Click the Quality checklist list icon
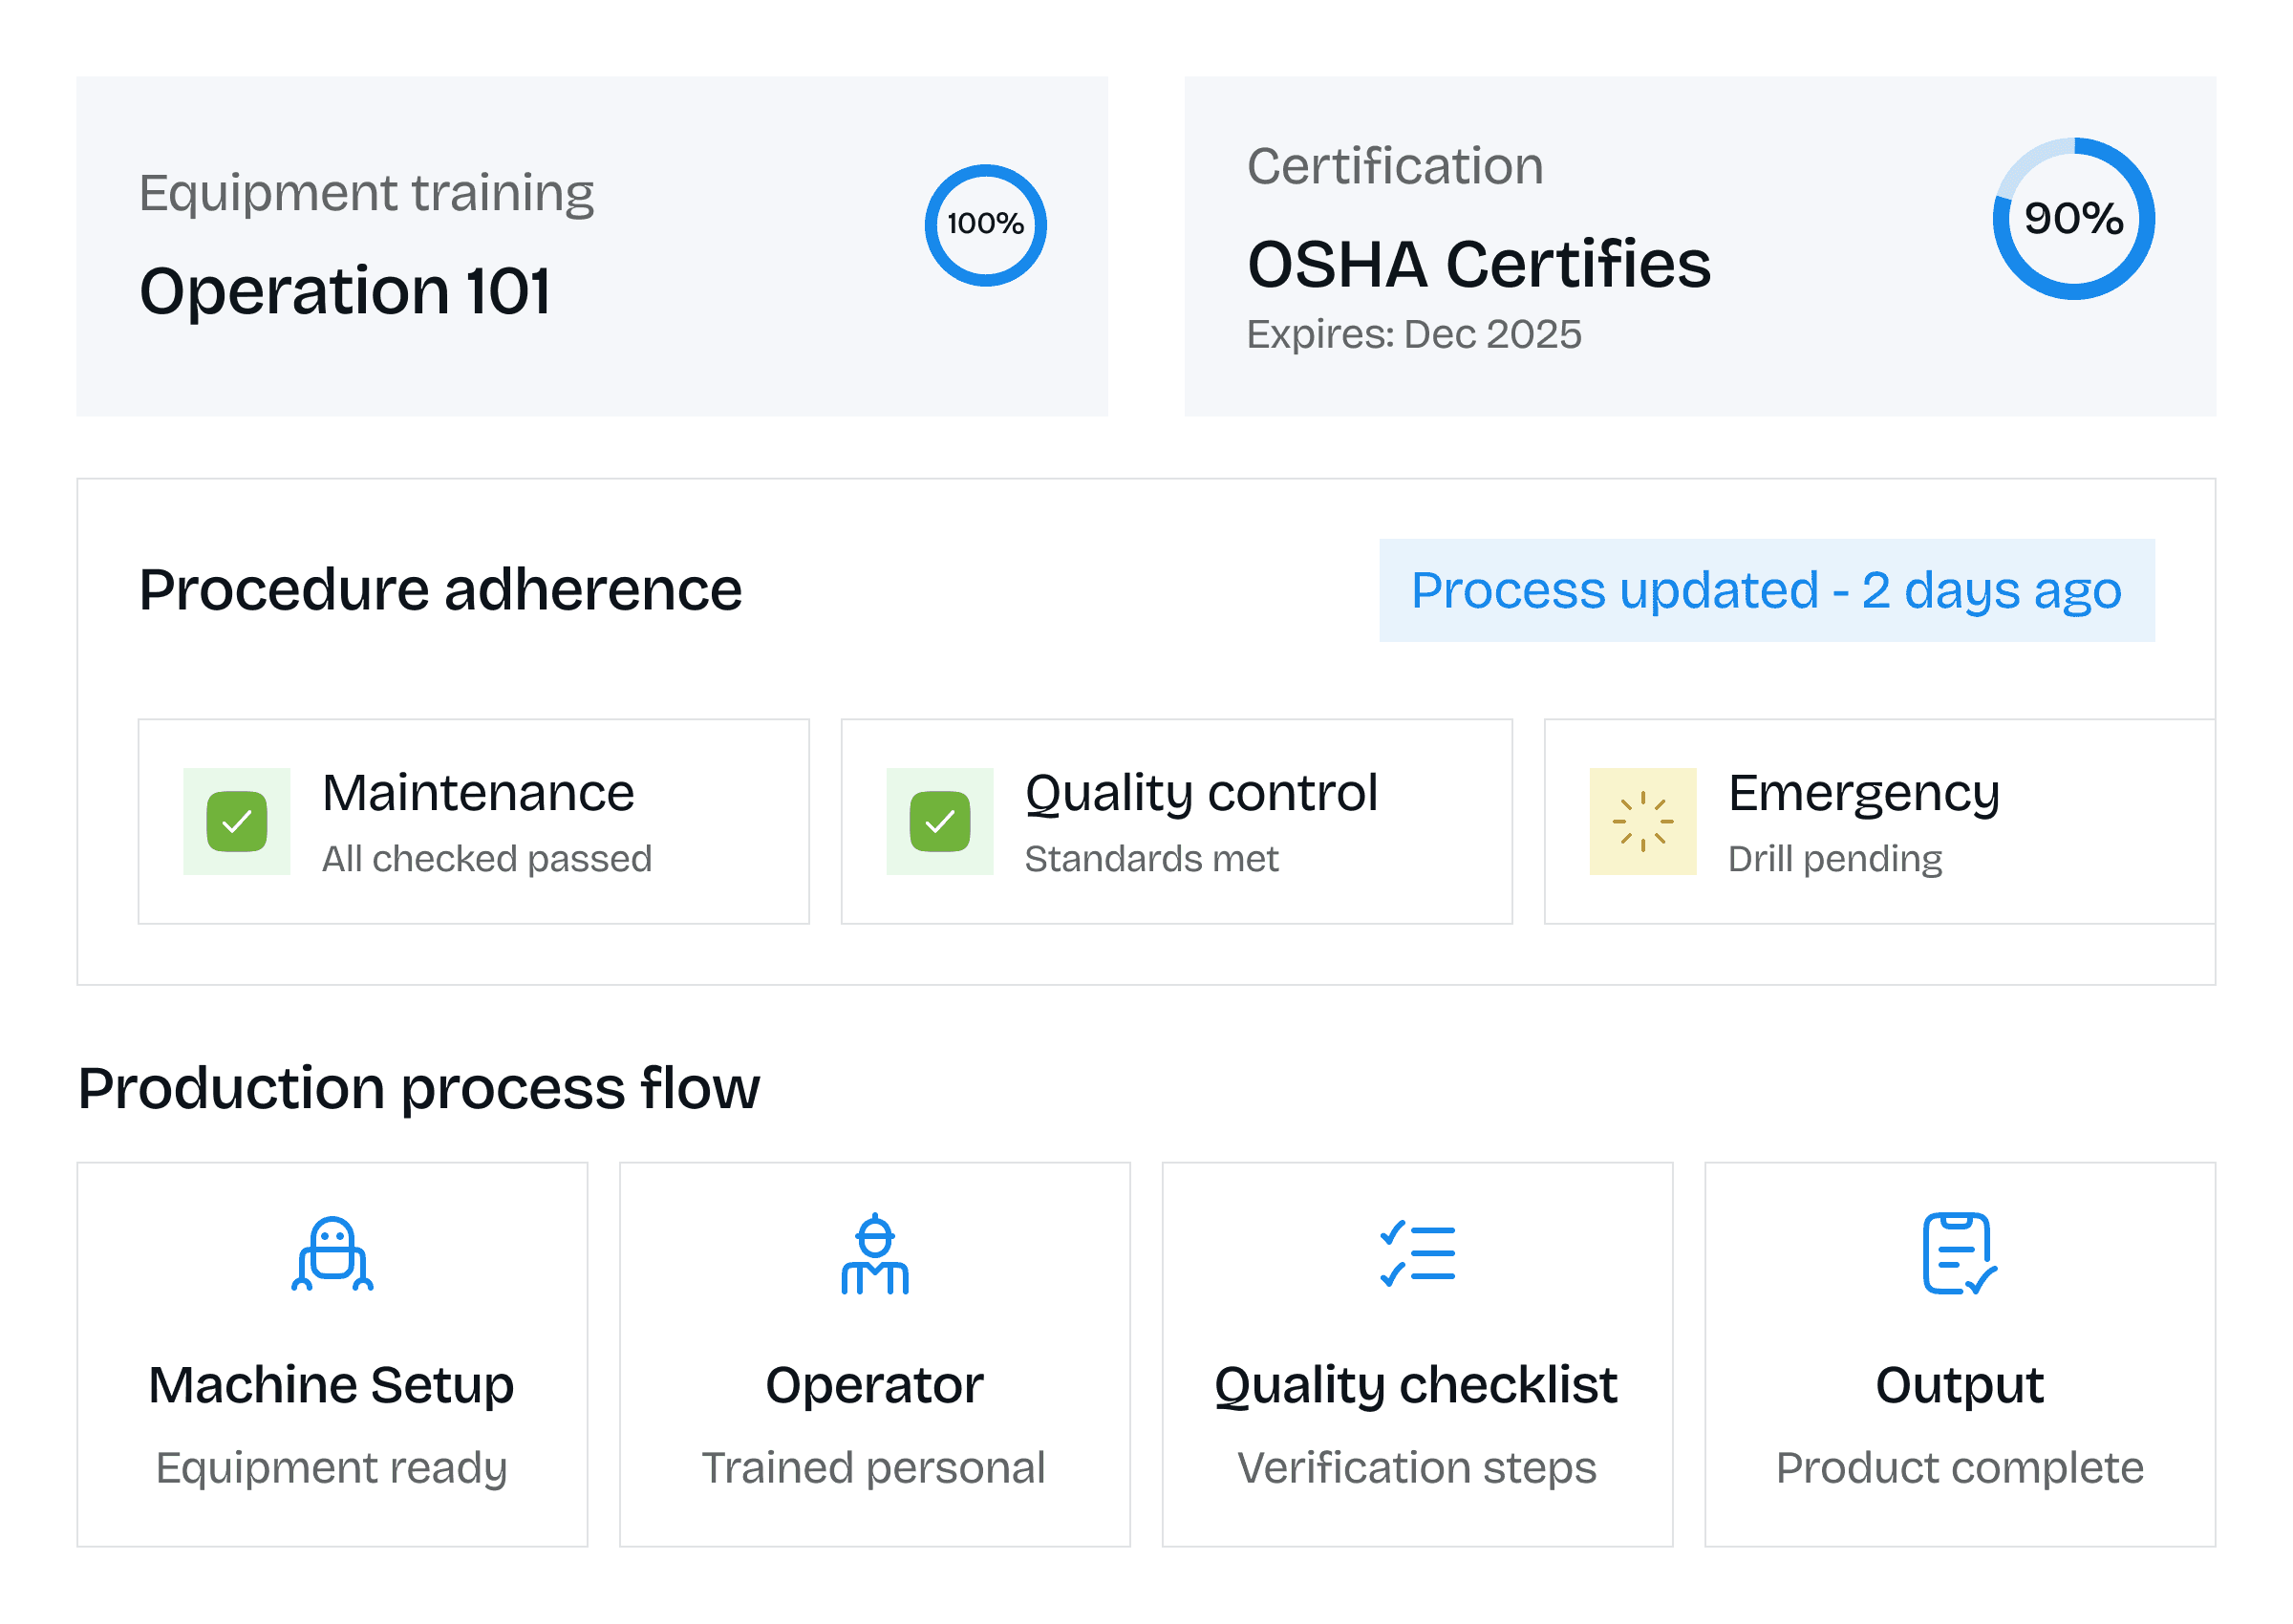 pos(1417,1254)
